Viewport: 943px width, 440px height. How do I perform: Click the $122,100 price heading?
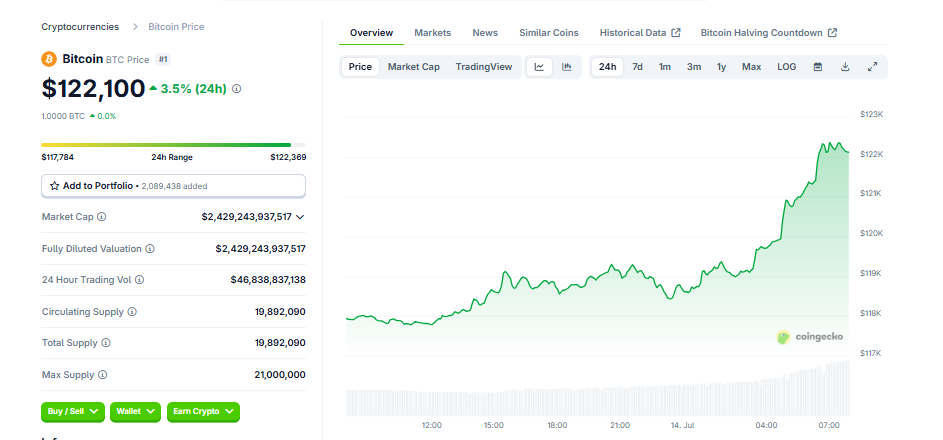pyautogui.click(x=93, y=88)
